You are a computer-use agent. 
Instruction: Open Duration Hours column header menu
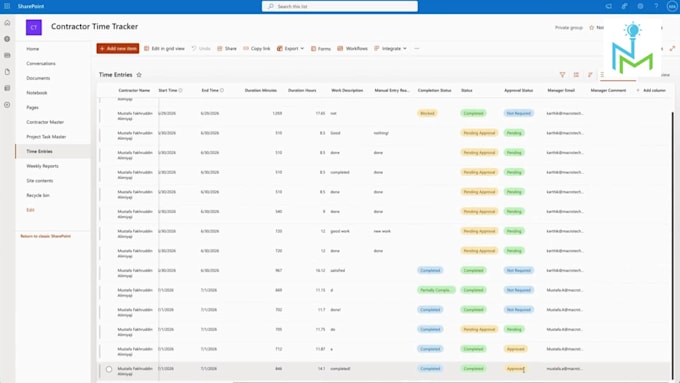click(302, 90)
